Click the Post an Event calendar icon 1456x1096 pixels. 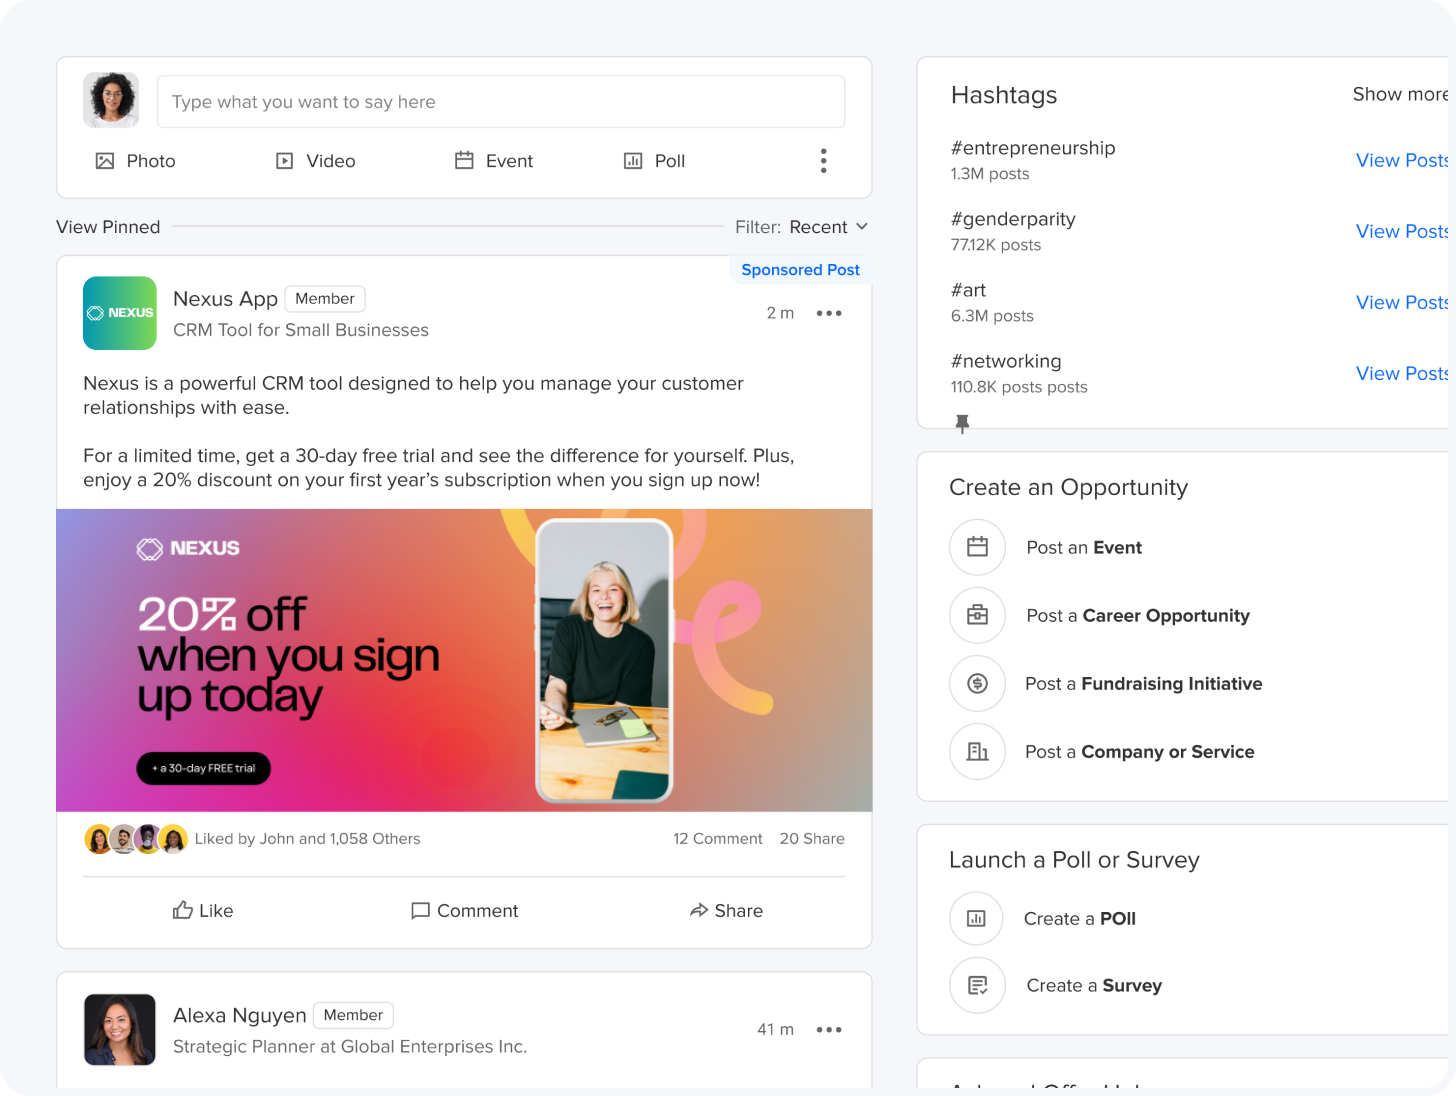977,547
